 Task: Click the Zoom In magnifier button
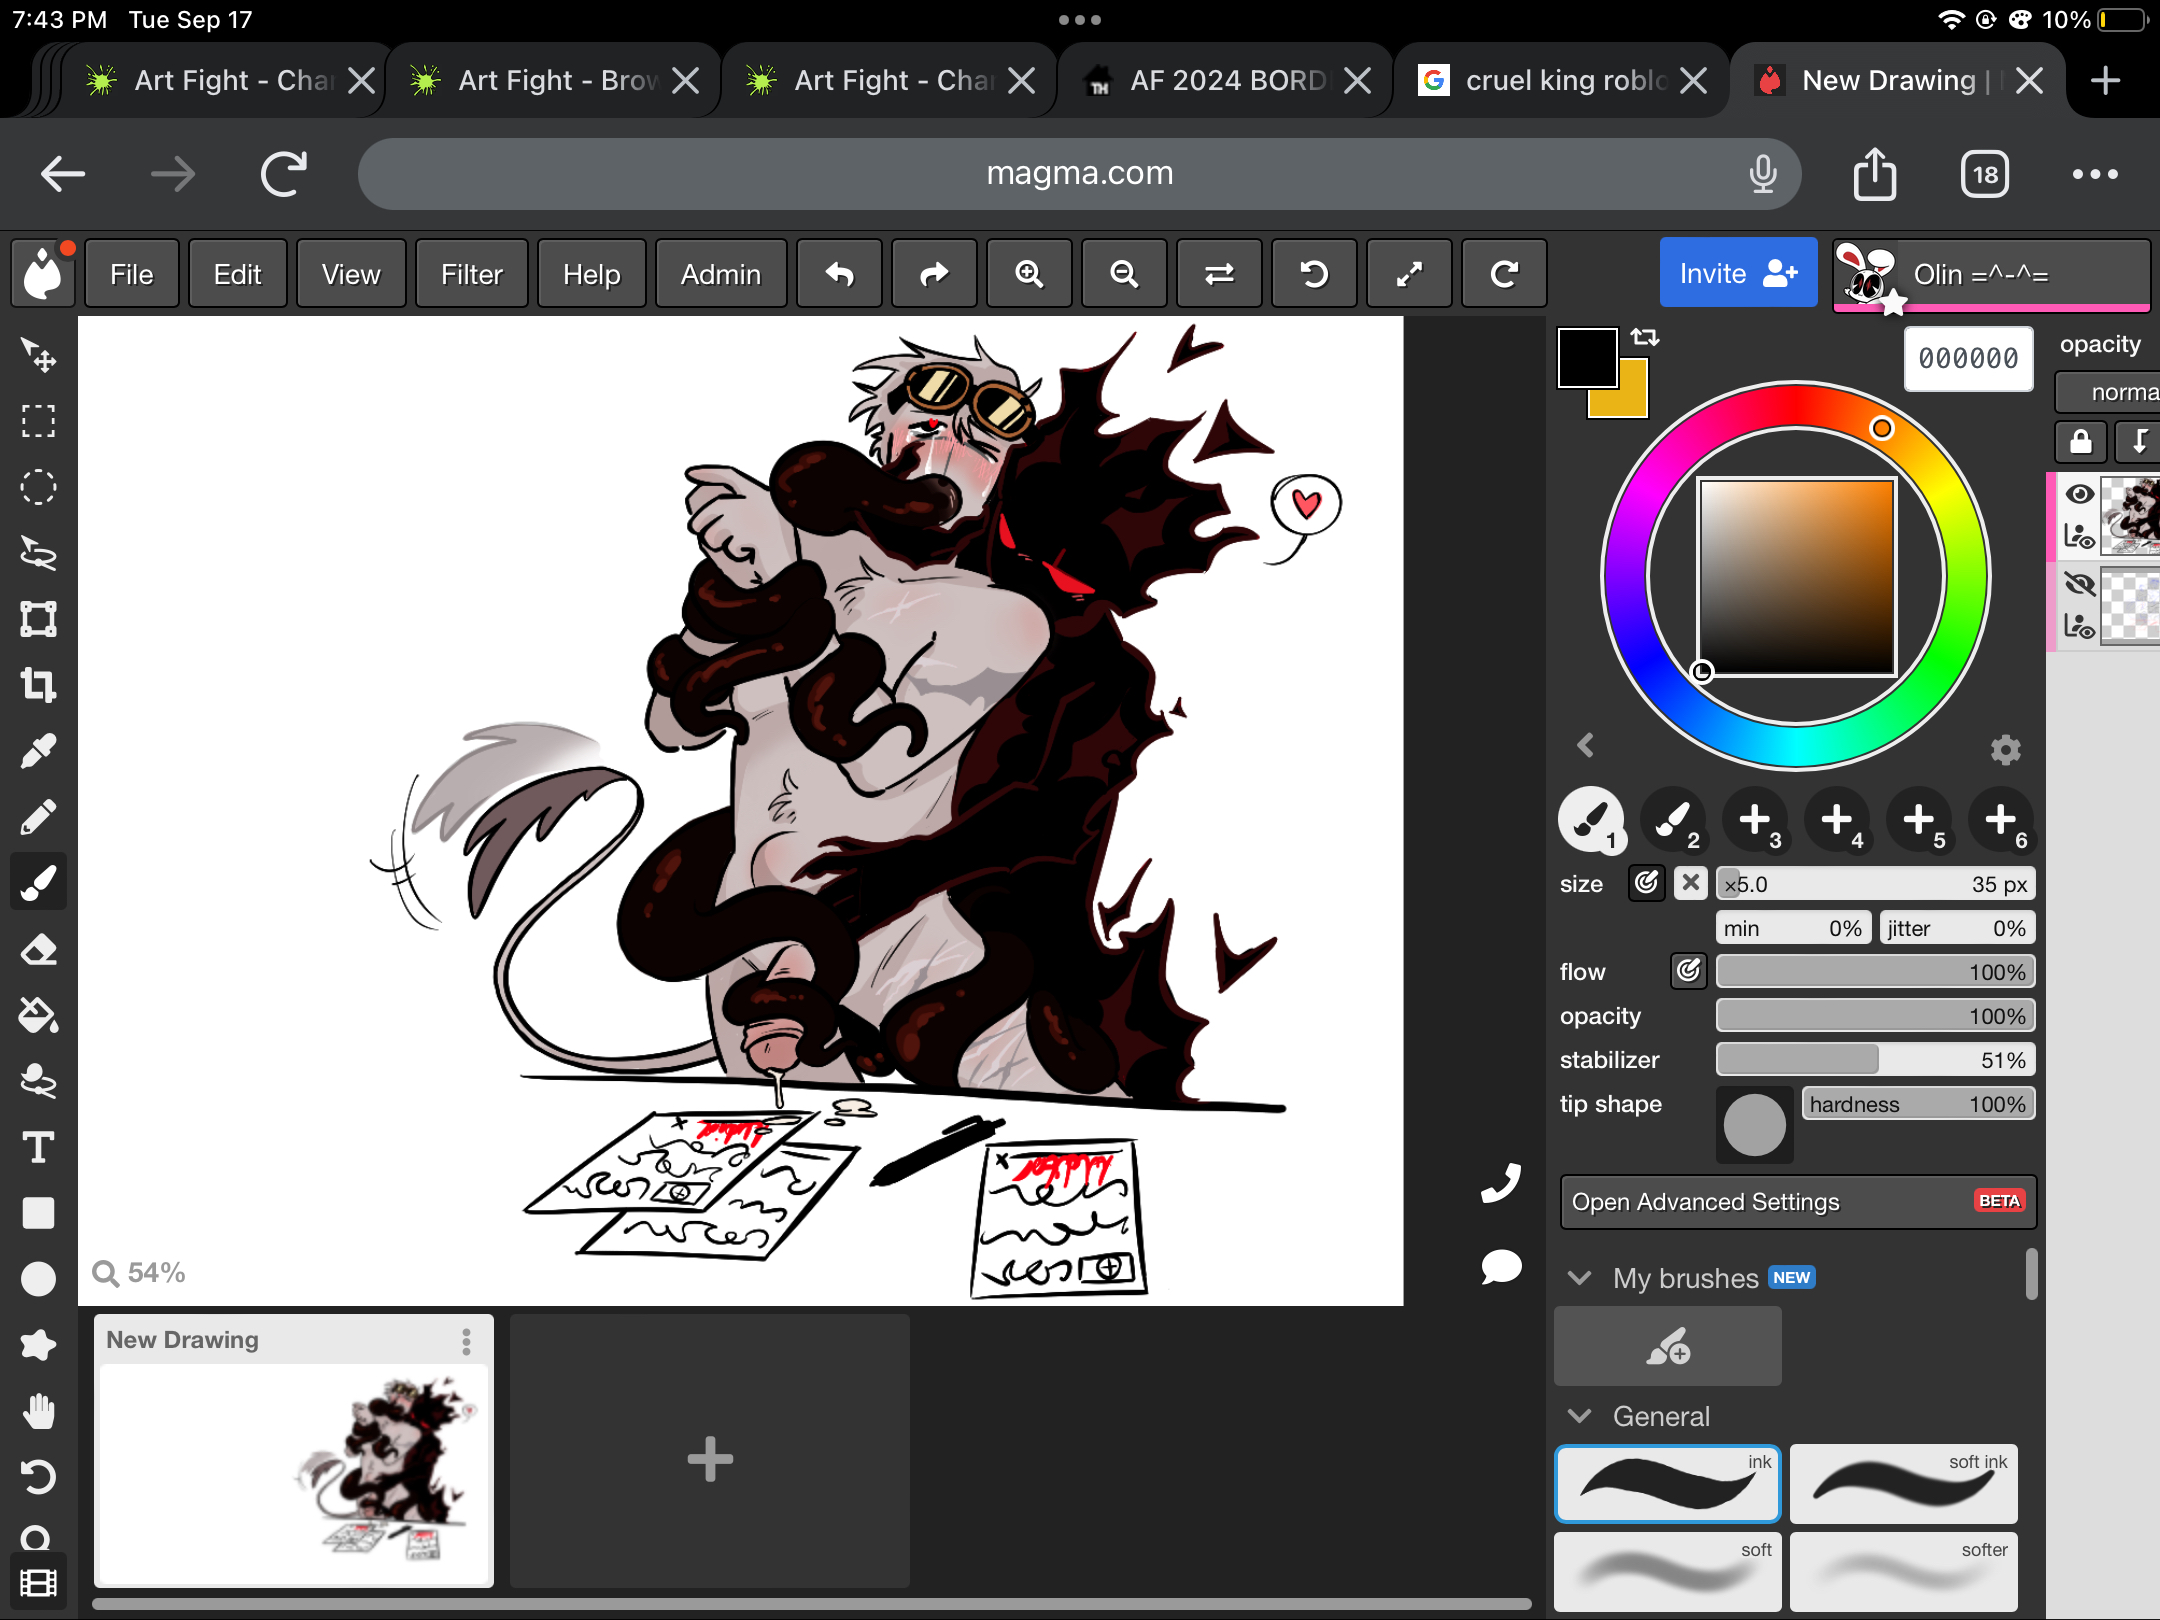(x=1029, y=274)
